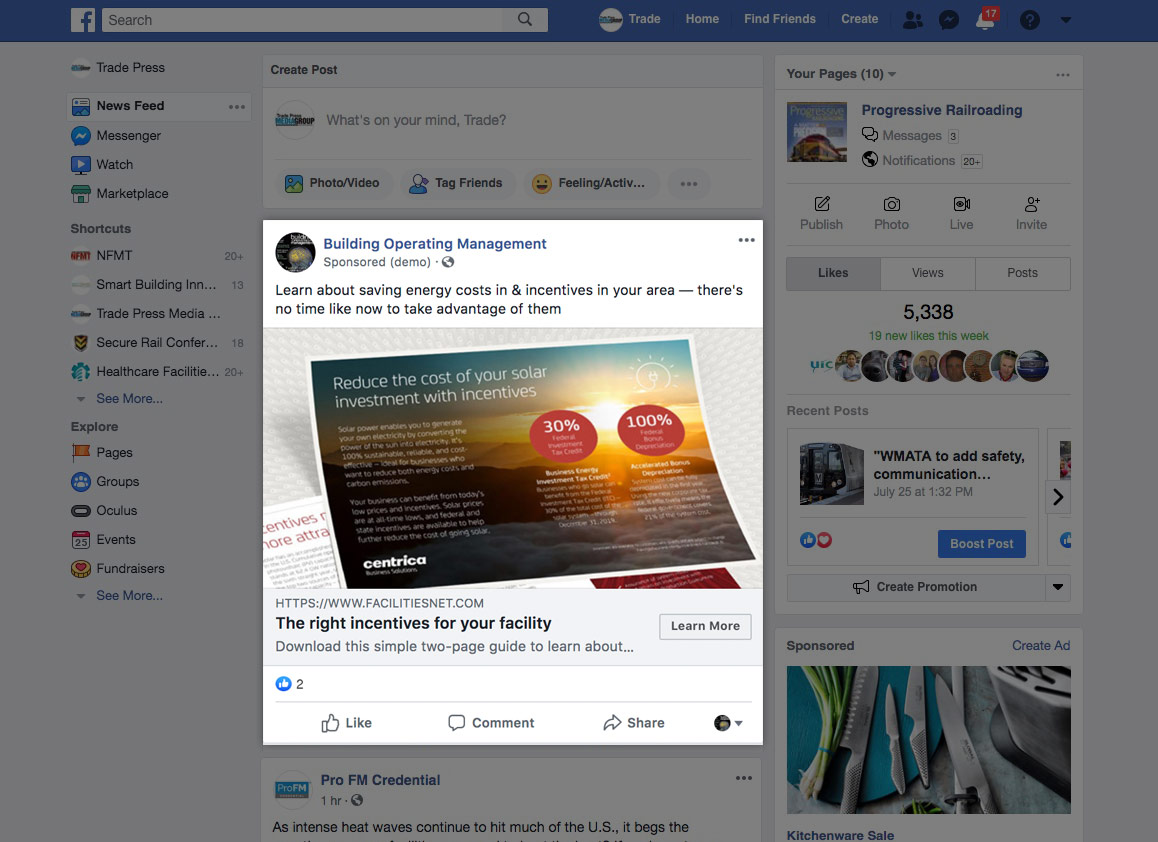Image resolution: width=1158 pixels, height=842 pixels.
Task: Click Boost Post button
Action: click(981, 544)
